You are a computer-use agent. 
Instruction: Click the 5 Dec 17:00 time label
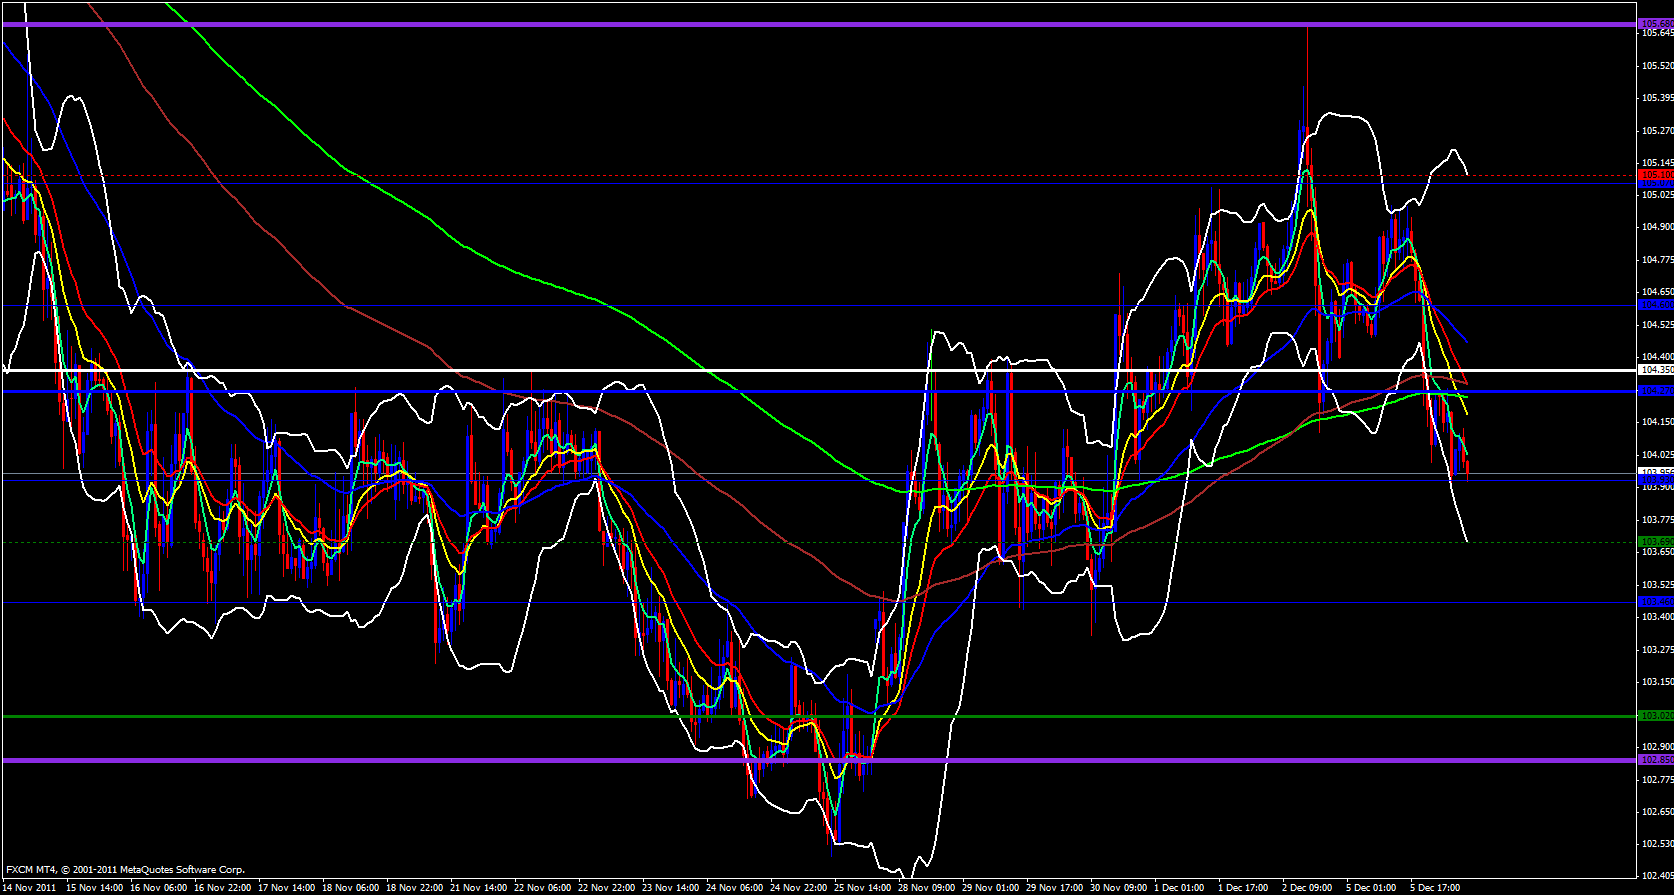1435,887
